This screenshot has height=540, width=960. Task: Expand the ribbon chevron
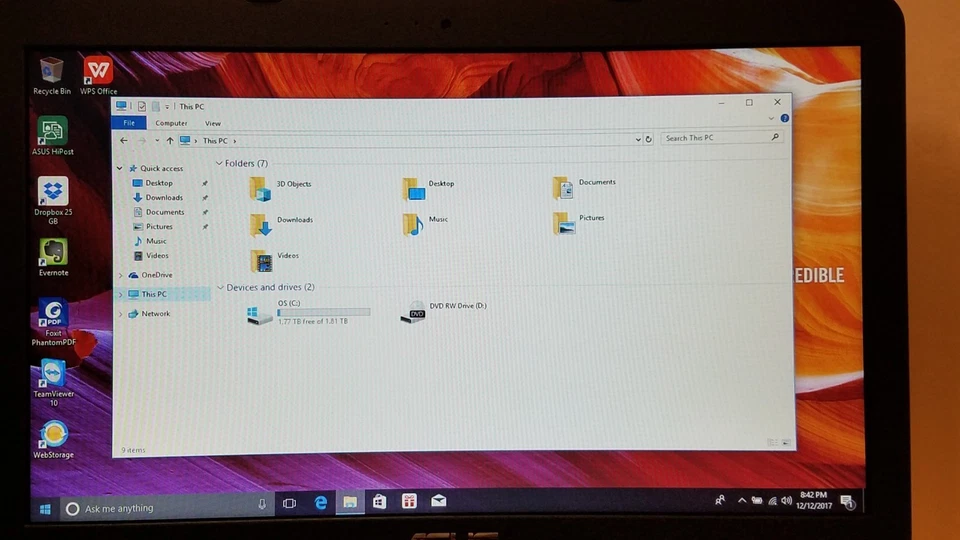[771, 118]
